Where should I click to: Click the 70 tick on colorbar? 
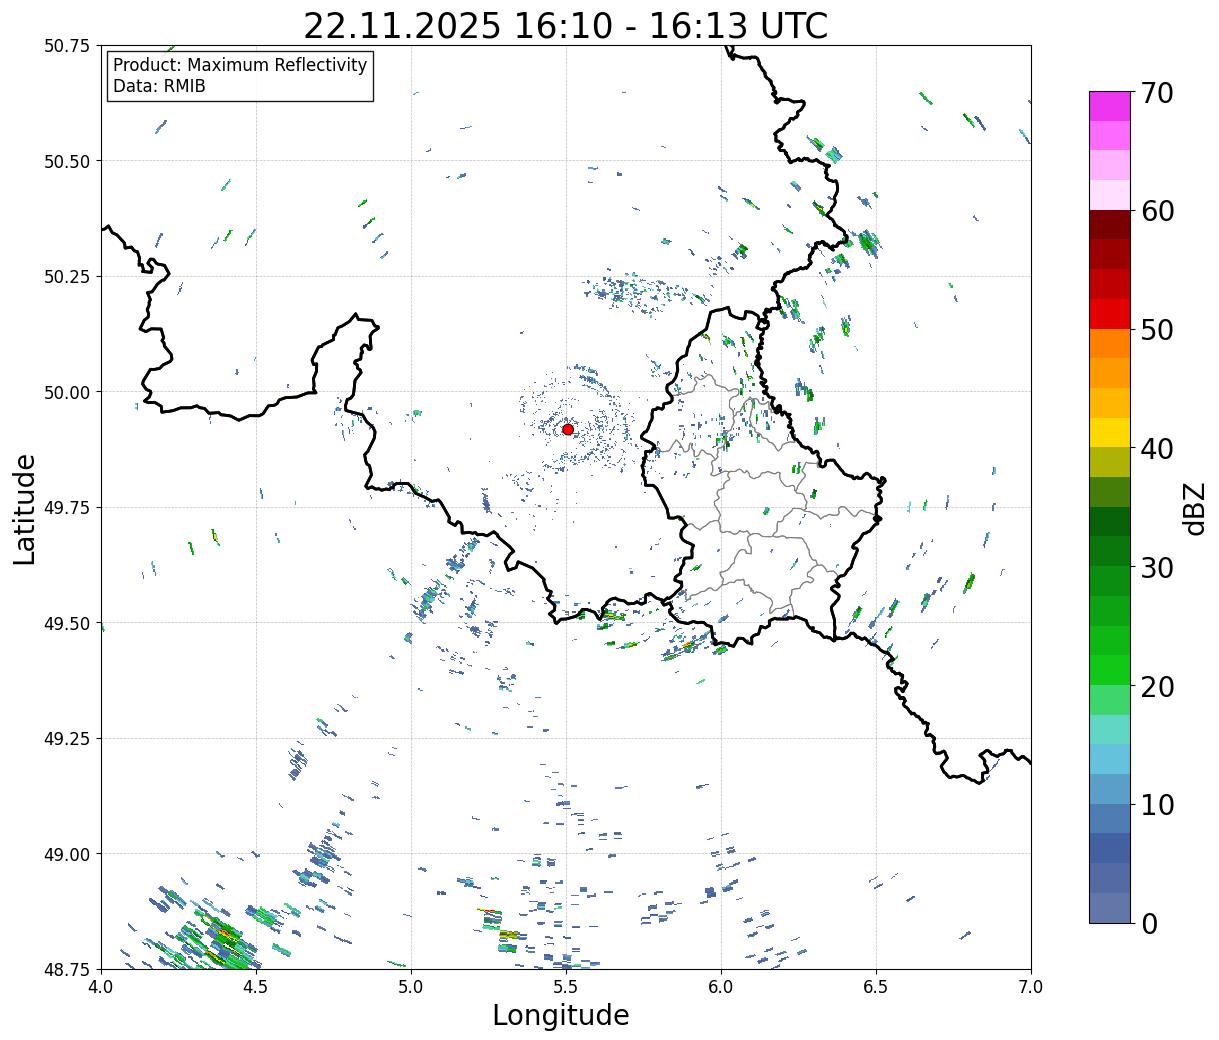tap(1156, 93)
